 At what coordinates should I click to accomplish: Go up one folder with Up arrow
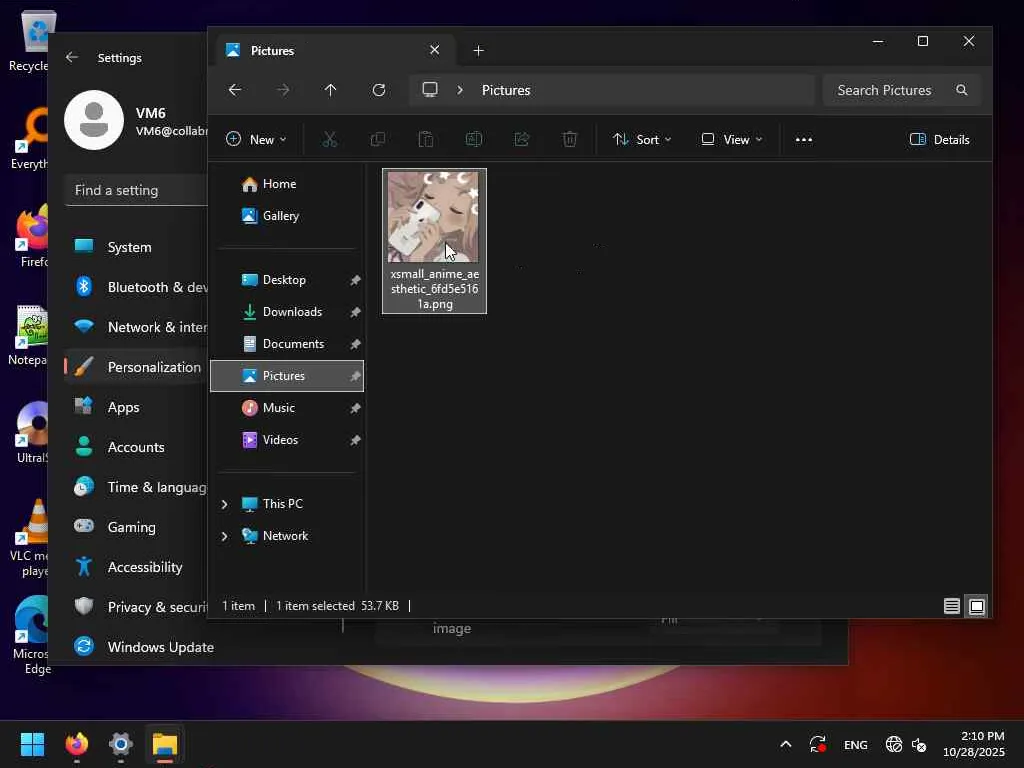tap(331, 90)
